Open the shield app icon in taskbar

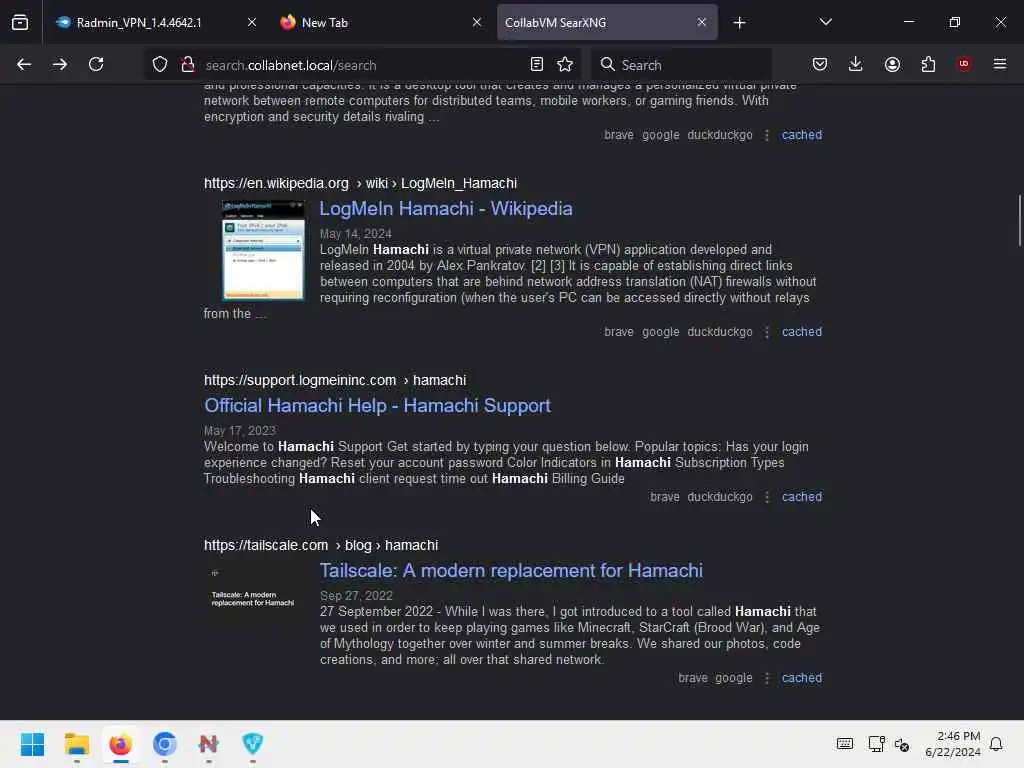coord(253,744)
